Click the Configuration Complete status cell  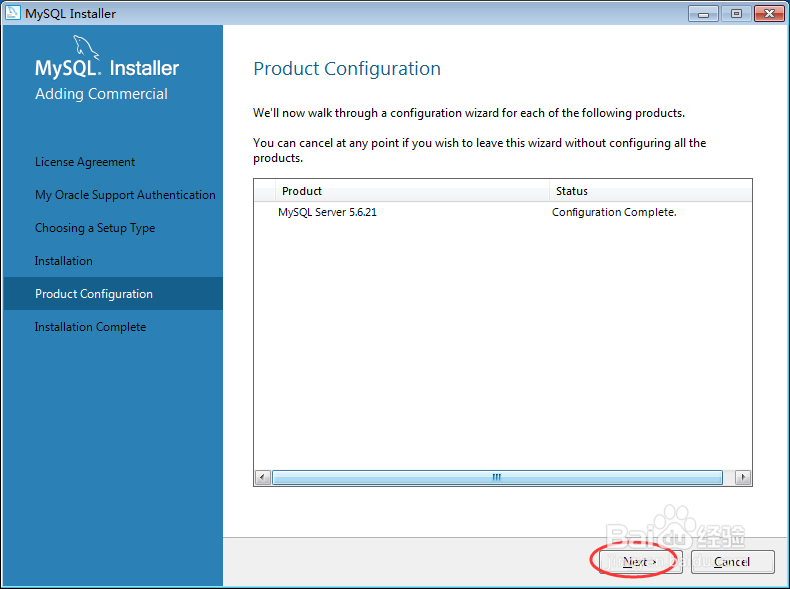614,212
